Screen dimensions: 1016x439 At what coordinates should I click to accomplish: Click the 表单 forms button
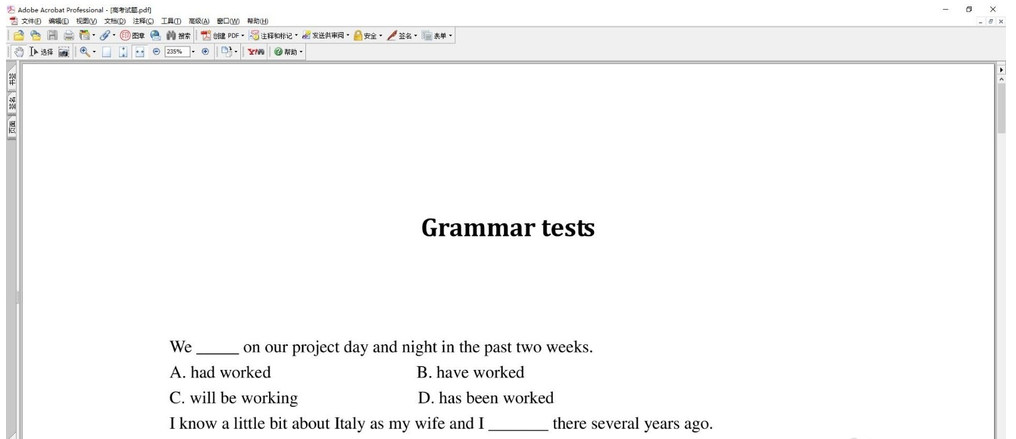[434, 36]
